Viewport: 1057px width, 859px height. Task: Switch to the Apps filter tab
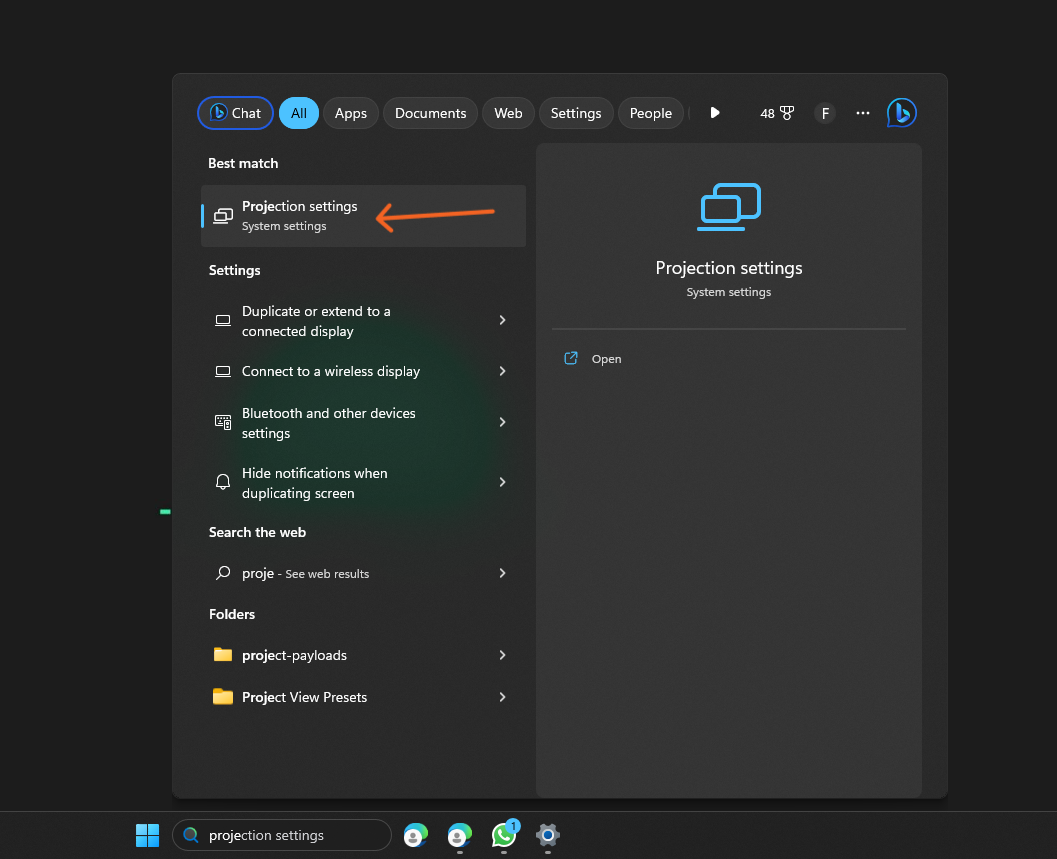point(350,113)
